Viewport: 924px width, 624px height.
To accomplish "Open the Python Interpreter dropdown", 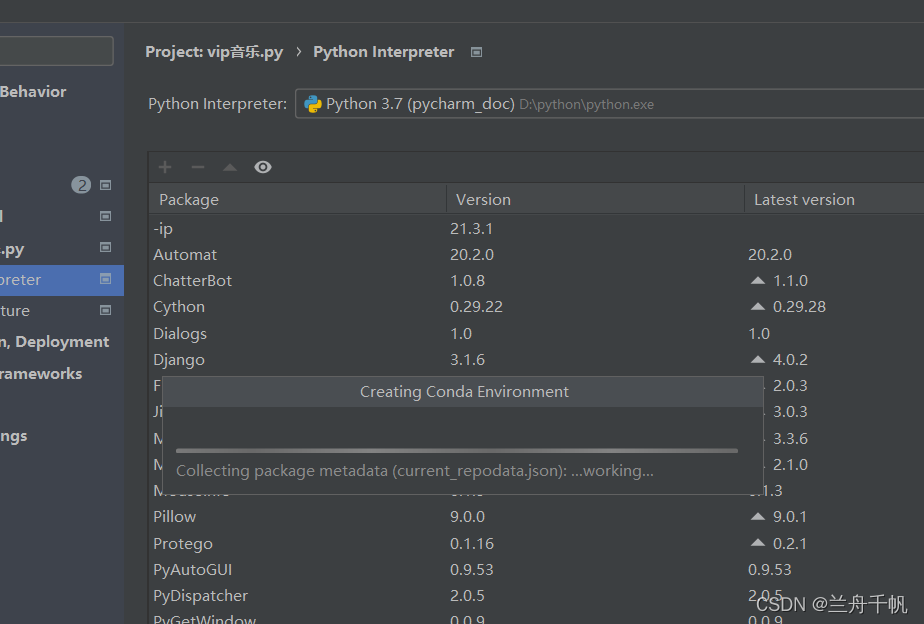I will (610, 104).
